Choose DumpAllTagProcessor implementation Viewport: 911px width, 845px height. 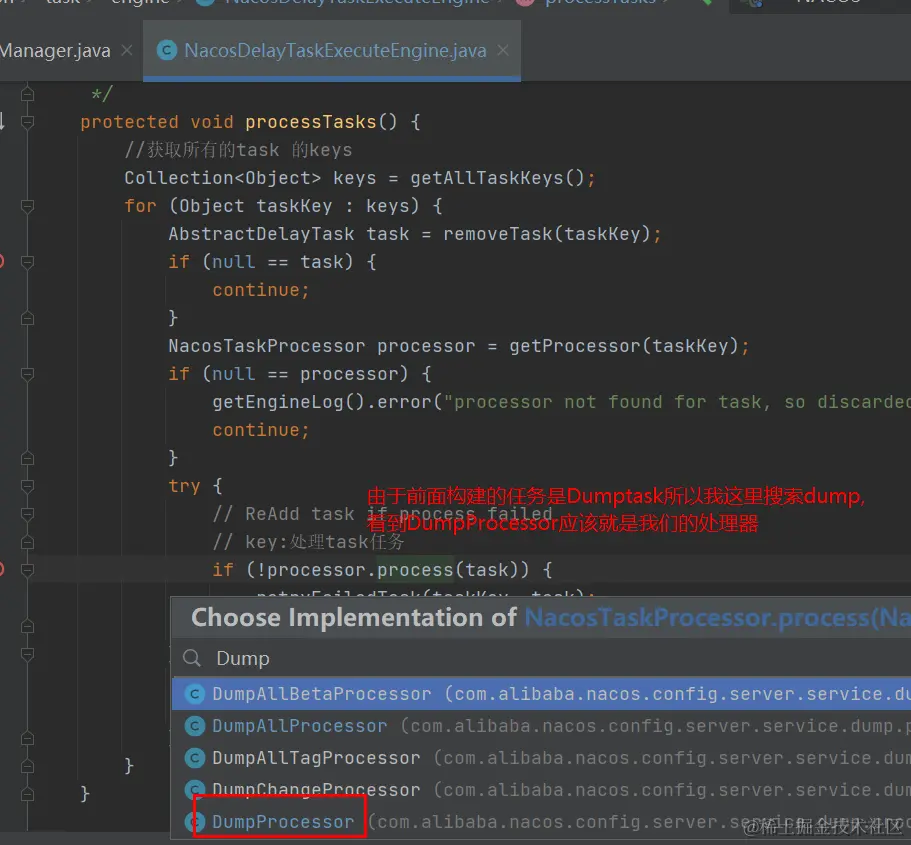[541, 758]
